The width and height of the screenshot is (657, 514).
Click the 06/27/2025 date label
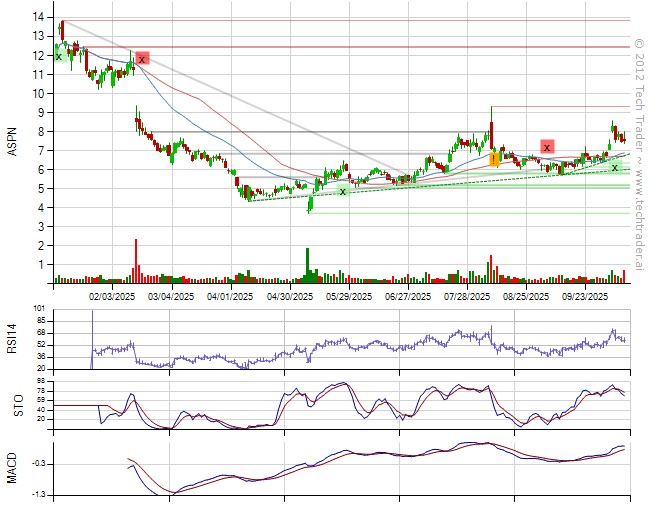[406, 296]
